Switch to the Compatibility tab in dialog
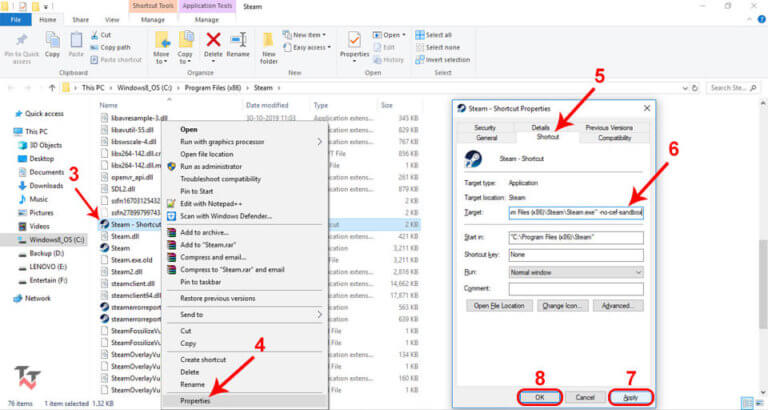The width and height of the screenshot is (768, 410). click(x=614, y=138)
